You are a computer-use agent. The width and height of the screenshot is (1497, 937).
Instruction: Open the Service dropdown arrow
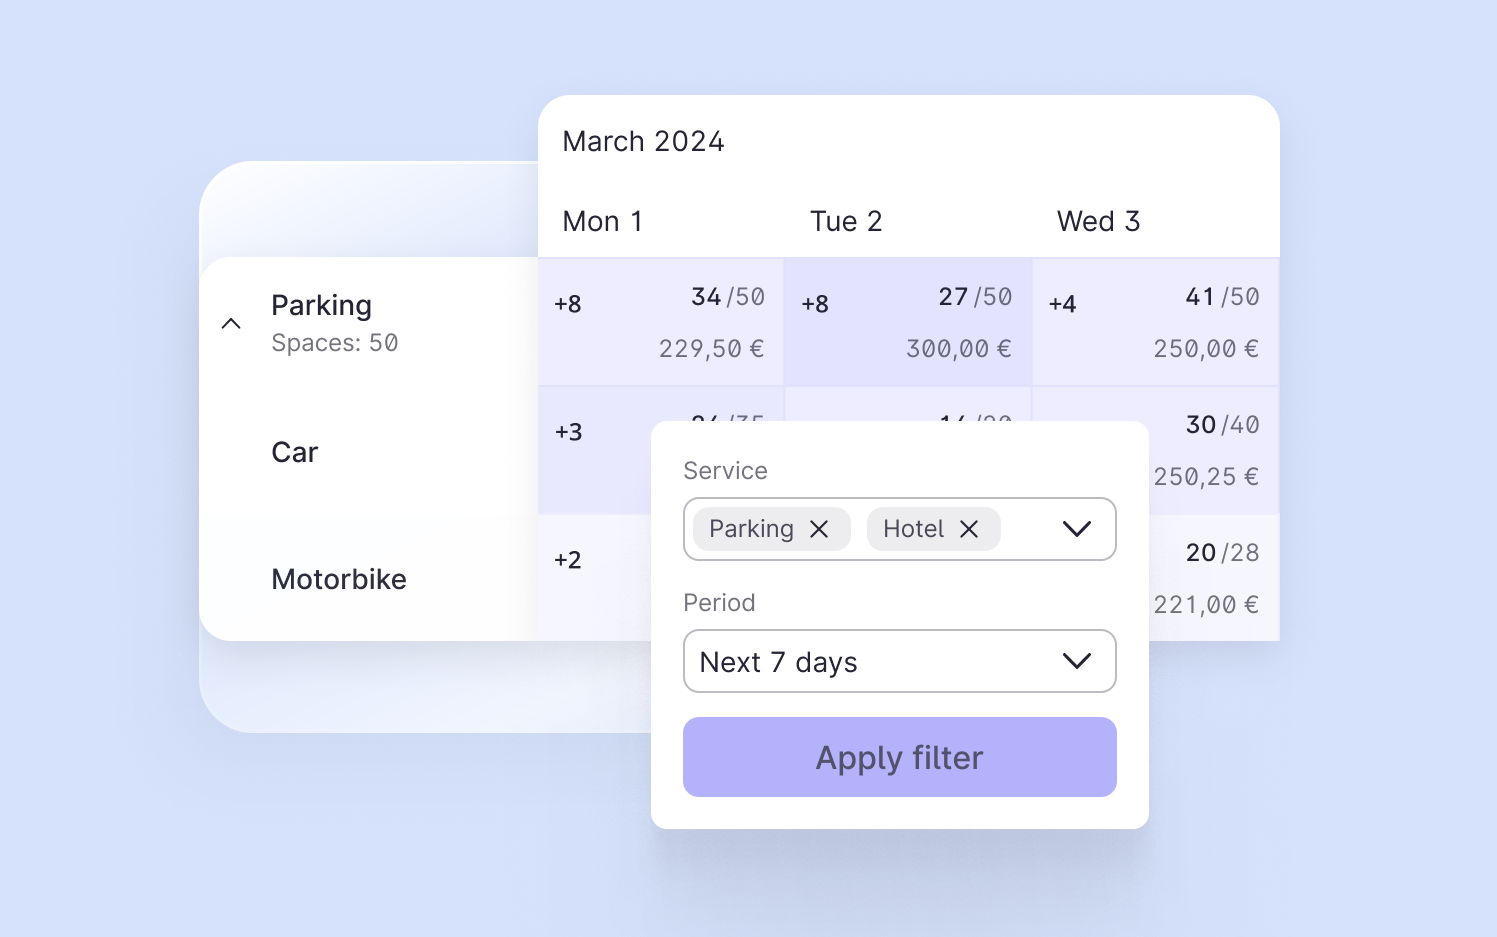(x=1076, y=529)
